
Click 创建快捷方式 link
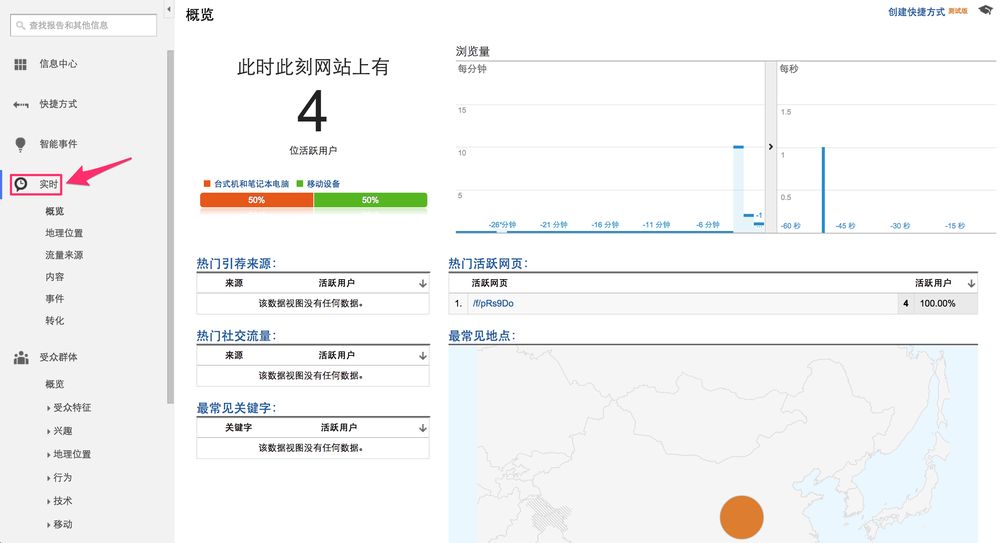916,12
